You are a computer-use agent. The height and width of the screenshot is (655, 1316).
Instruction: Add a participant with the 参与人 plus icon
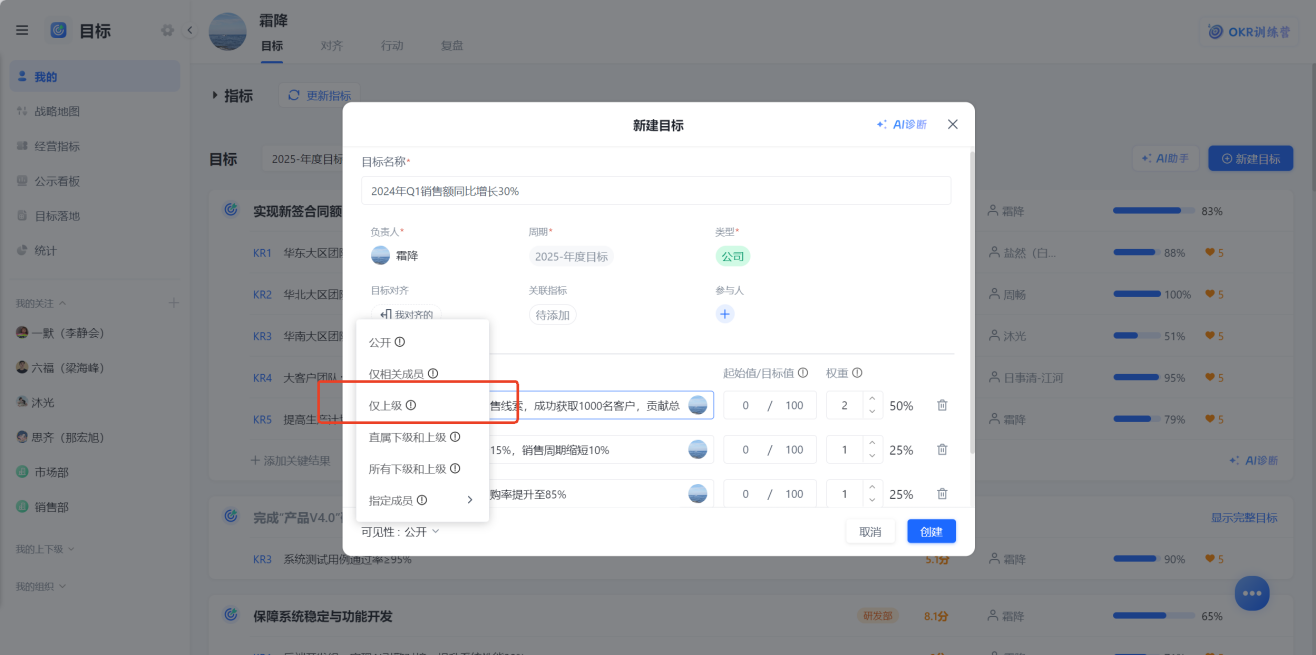[725, 314]
